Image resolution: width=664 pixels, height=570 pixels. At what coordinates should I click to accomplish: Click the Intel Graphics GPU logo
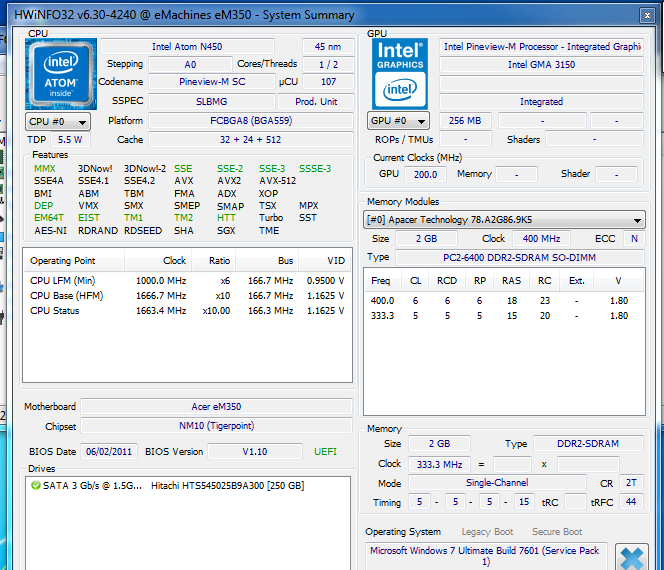pyautogui.click(x=400, y=74)
